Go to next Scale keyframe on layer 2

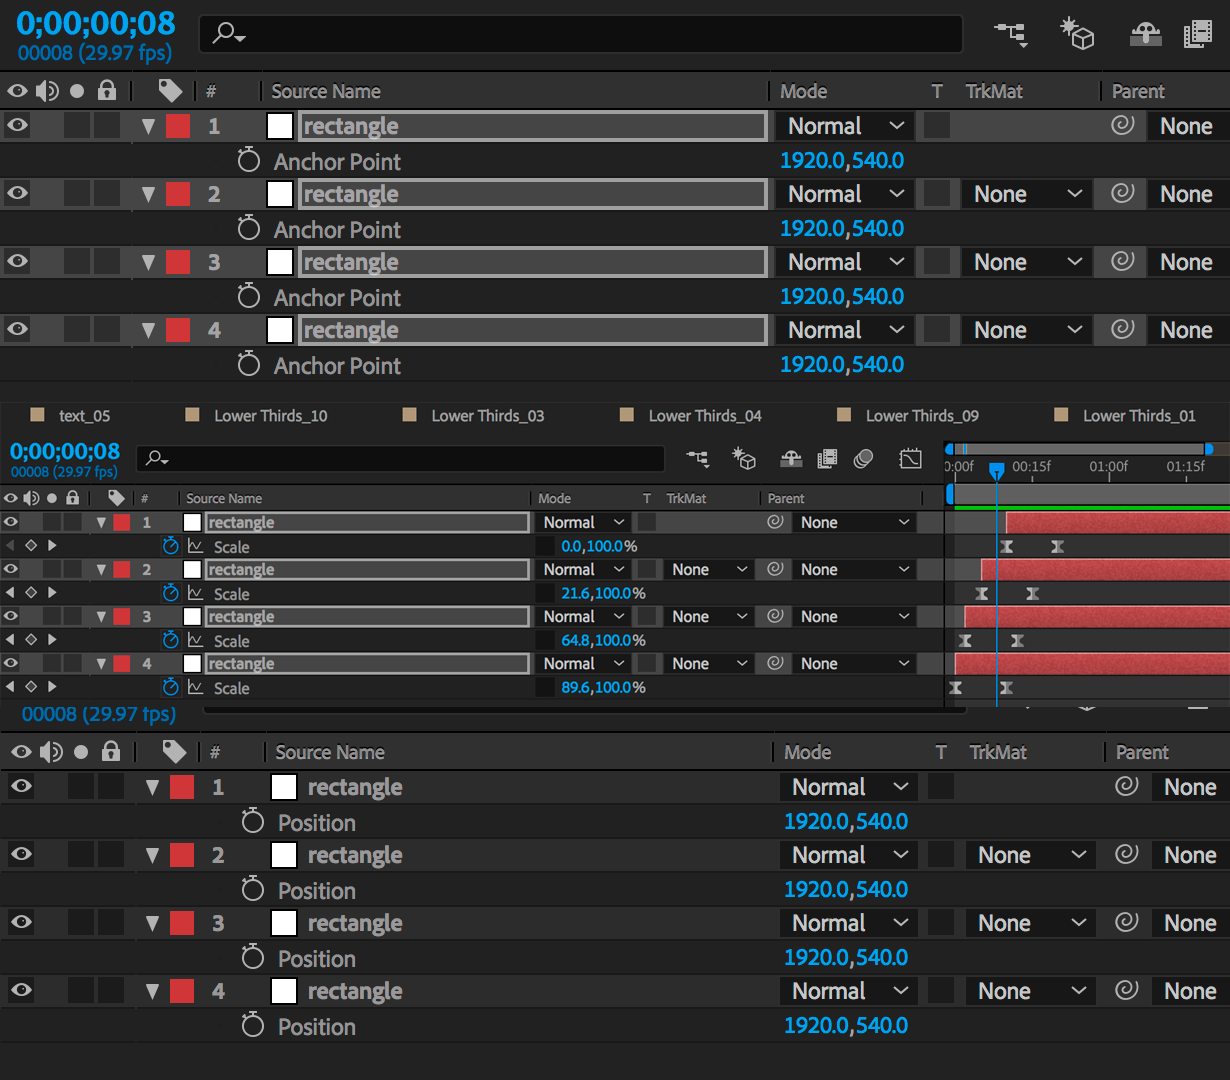(x=52, y=593)
